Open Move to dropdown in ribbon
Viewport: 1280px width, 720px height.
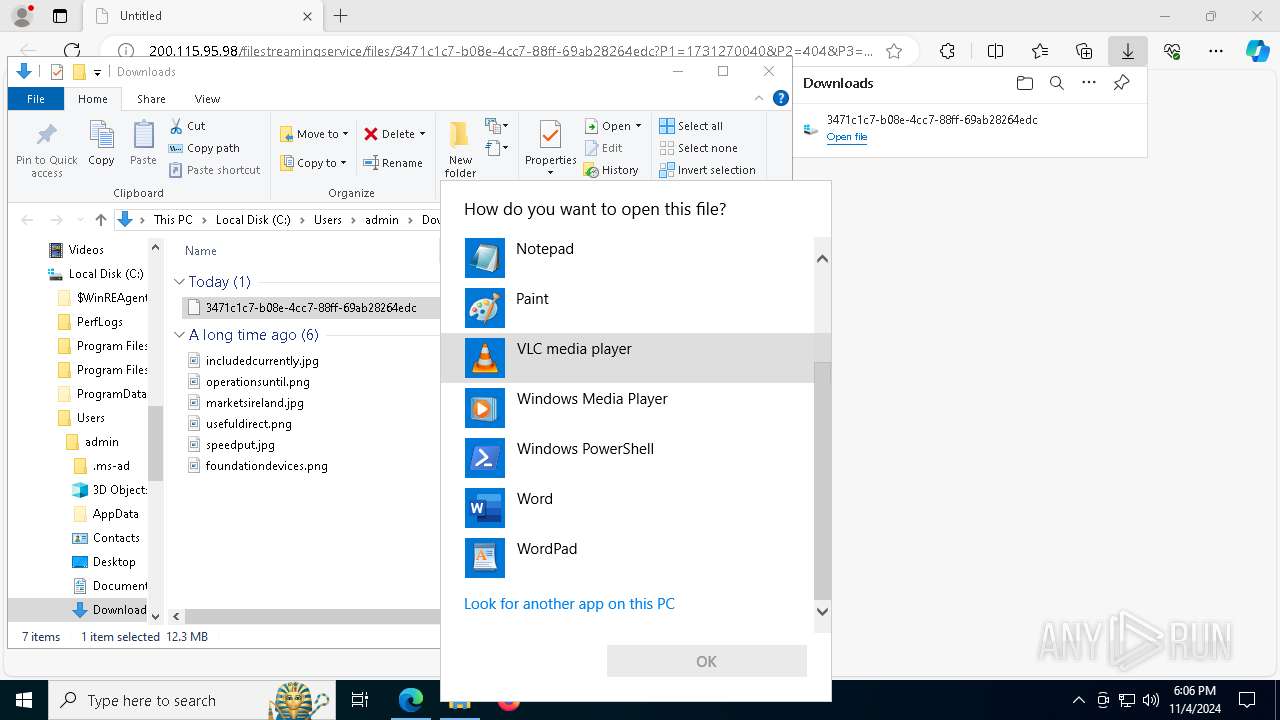pos(314,134)
